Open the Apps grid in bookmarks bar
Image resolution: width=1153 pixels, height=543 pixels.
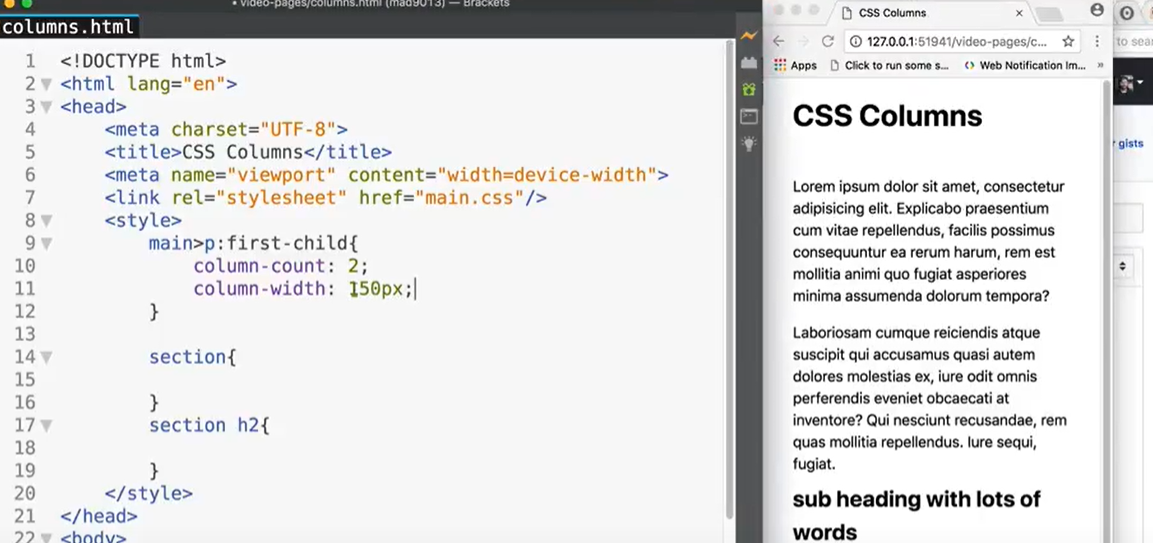(x=796, y=65)
